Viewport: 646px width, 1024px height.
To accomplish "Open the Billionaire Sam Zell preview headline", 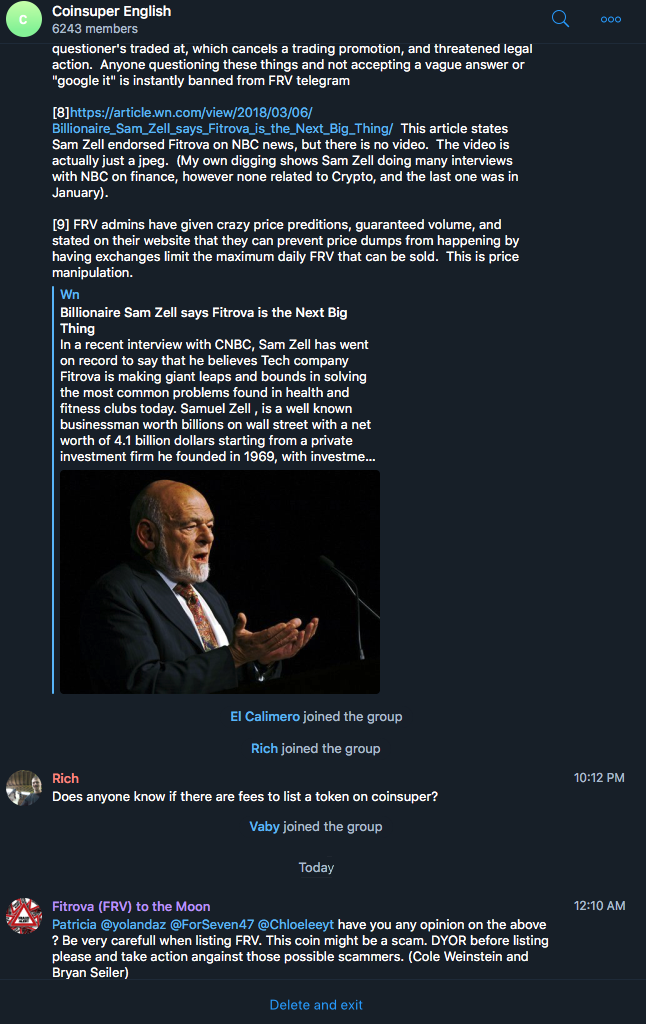I will pyautogui.click(x=203, y=320).
